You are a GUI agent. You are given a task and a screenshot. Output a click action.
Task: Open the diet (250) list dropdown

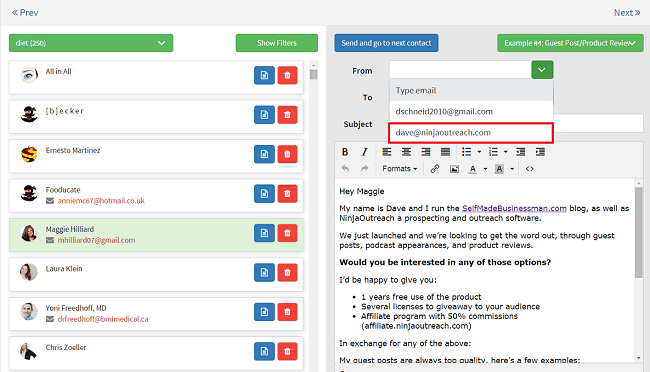pos(91,43)
